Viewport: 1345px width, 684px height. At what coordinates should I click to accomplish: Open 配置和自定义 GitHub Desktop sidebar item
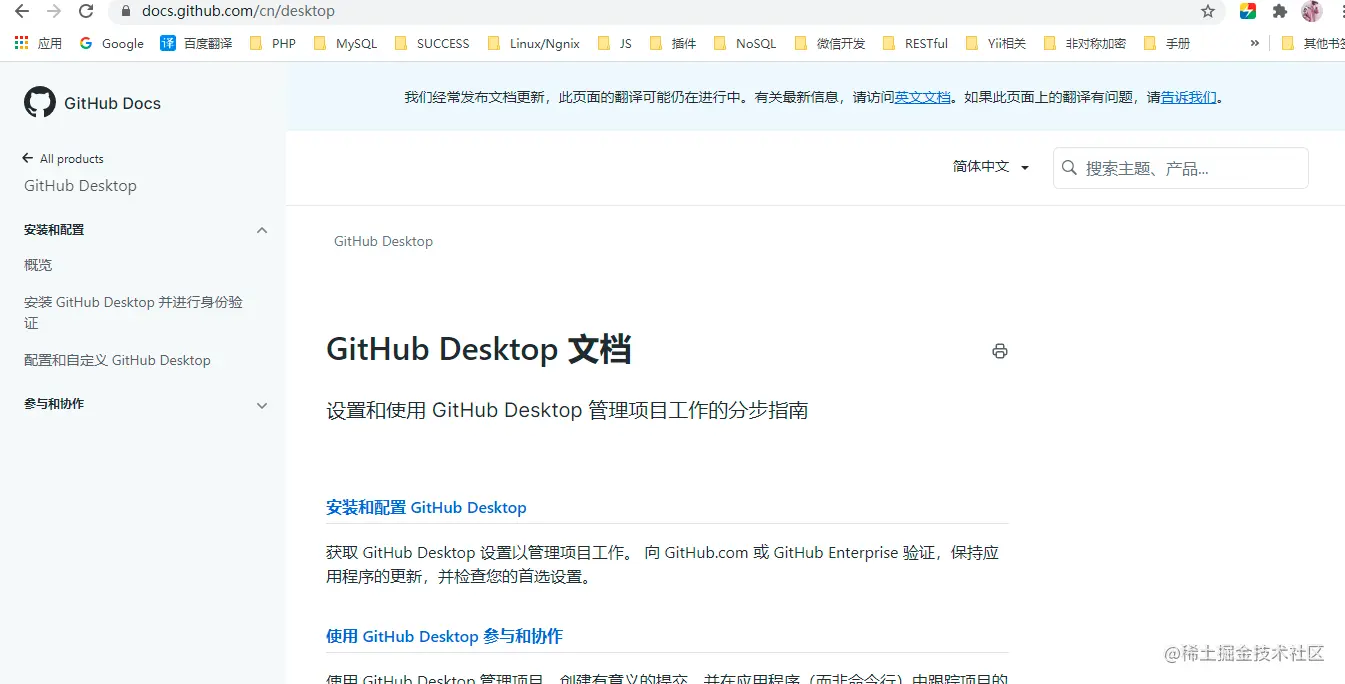pos(117,360)
